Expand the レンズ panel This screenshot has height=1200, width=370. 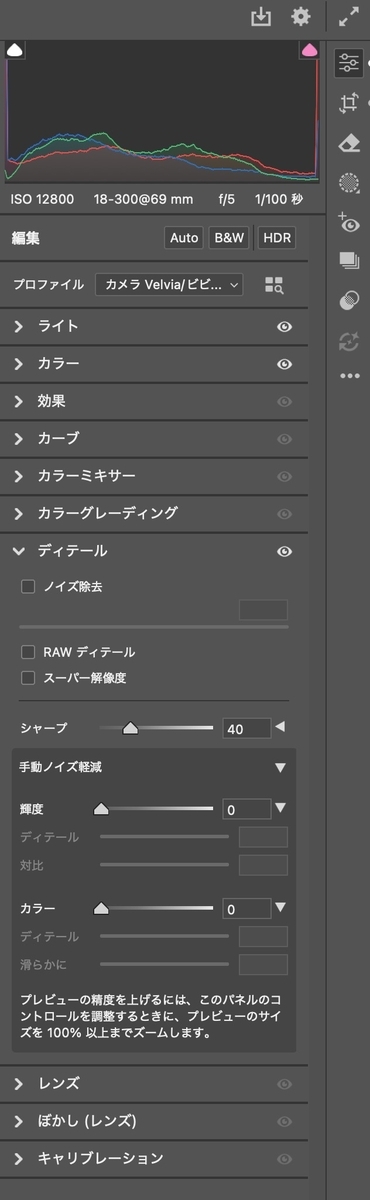[19, 1084]
